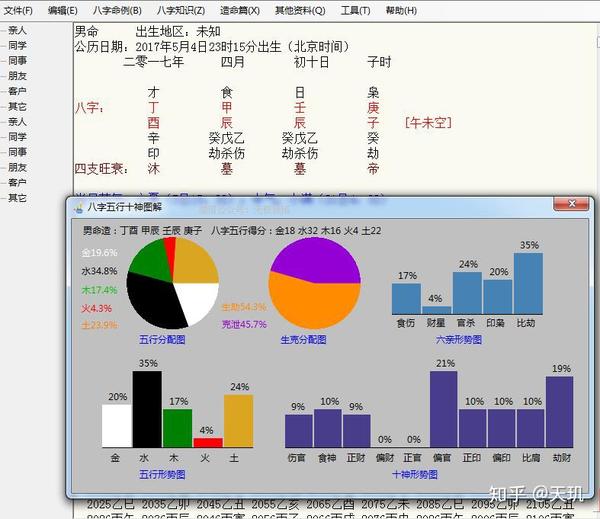Select the first 亲人 tree entry
Image resolution: width=600 pixels, height=519 pixels.
point(17,30)
